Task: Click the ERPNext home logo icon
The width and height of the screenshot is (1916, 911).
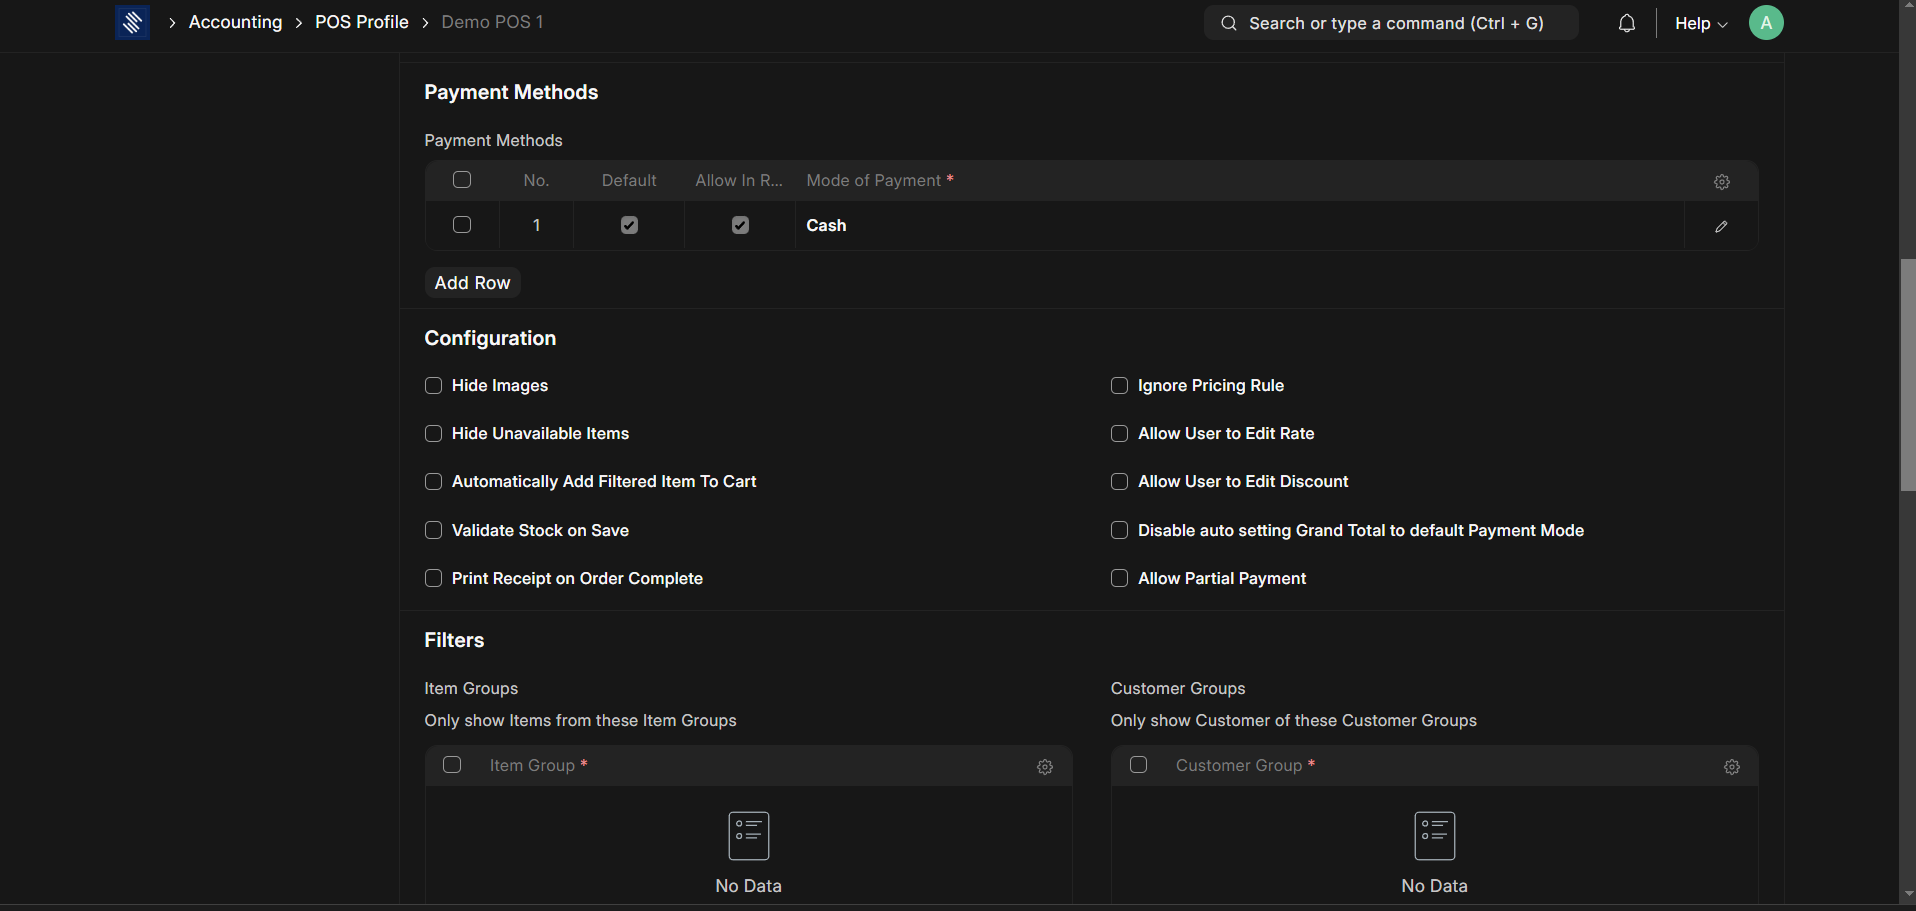Action: (x=132, y=22)
